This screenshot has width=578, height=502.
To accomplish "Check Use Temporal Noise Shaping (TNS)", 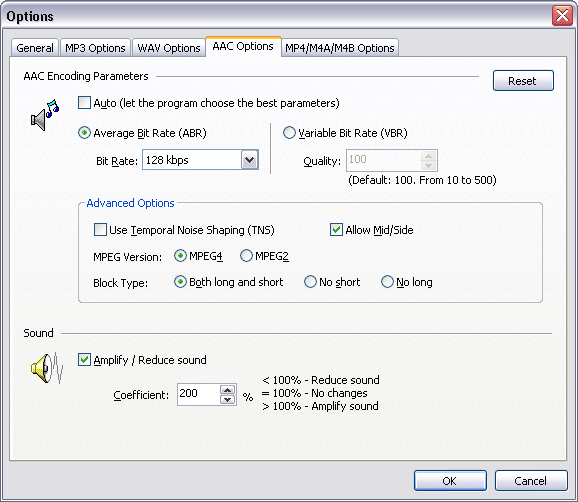I will click(x=100, y=230).
